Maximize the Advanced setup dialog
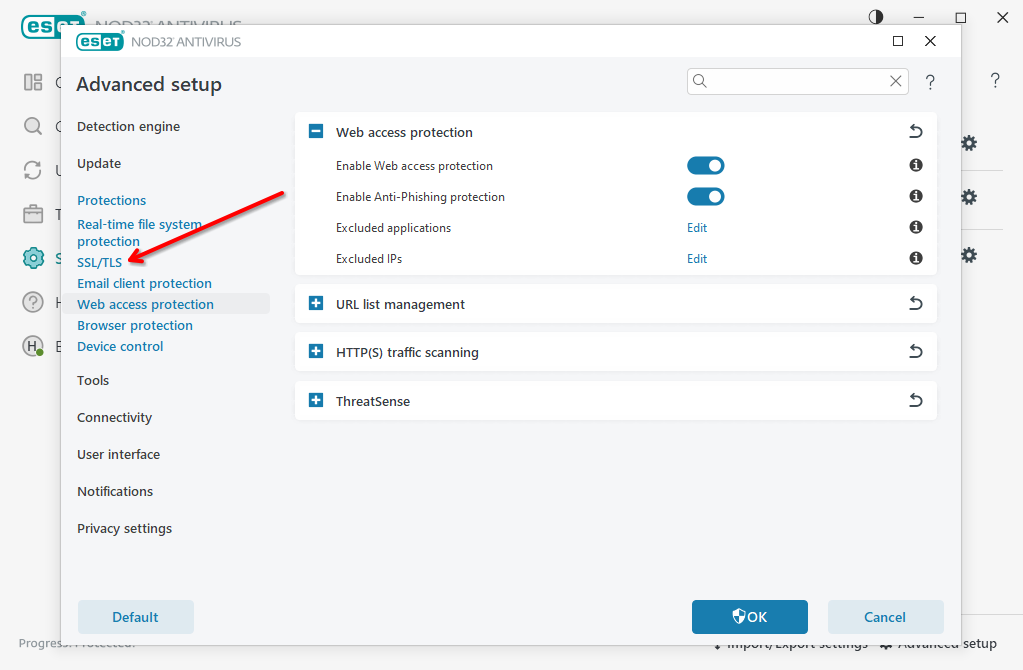Image resolution: width=1023 pixels, height=670 pixels. (x=898, y=41)
